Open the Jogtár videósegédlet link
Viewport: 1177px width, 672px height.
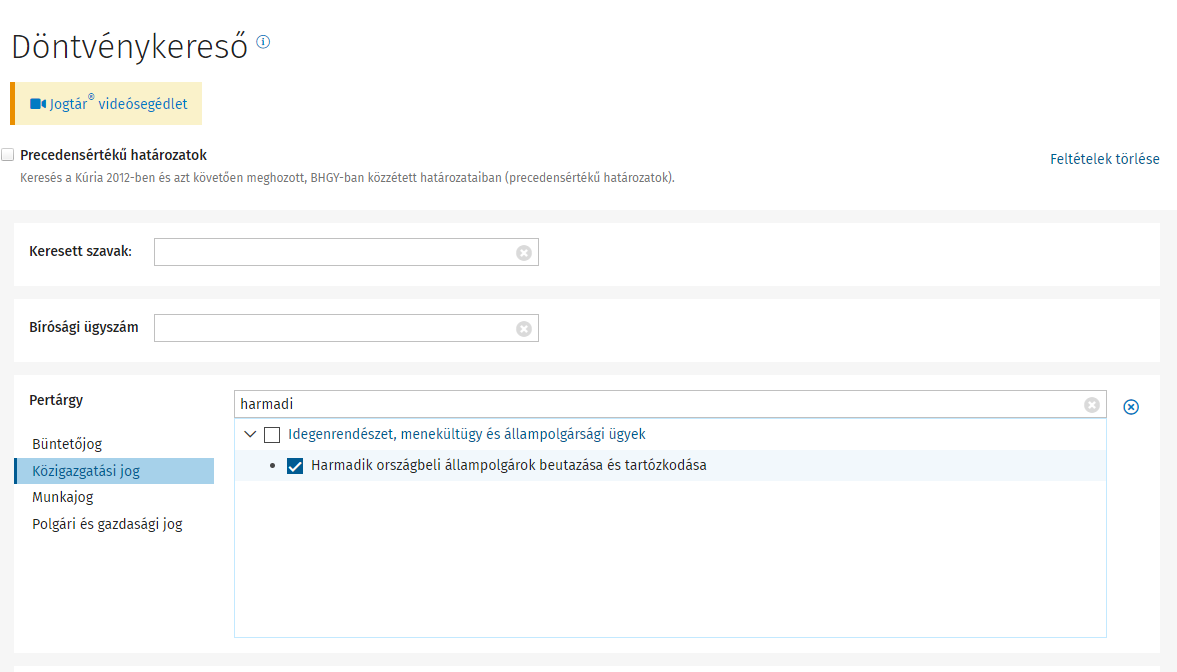coord(118,104)
